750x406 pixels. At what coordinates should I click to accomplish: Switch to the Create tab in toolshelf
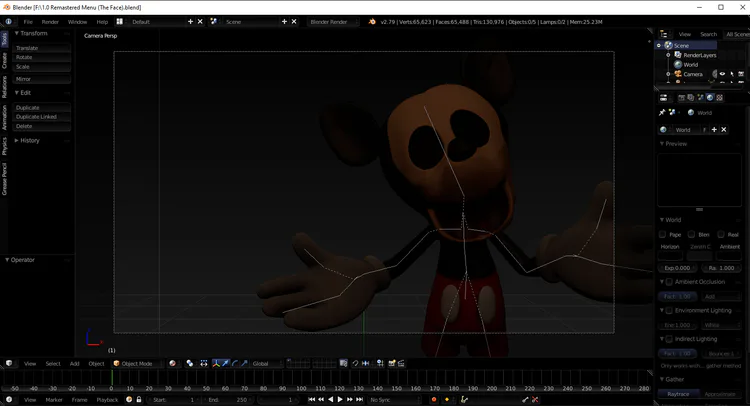pos(4,61)
